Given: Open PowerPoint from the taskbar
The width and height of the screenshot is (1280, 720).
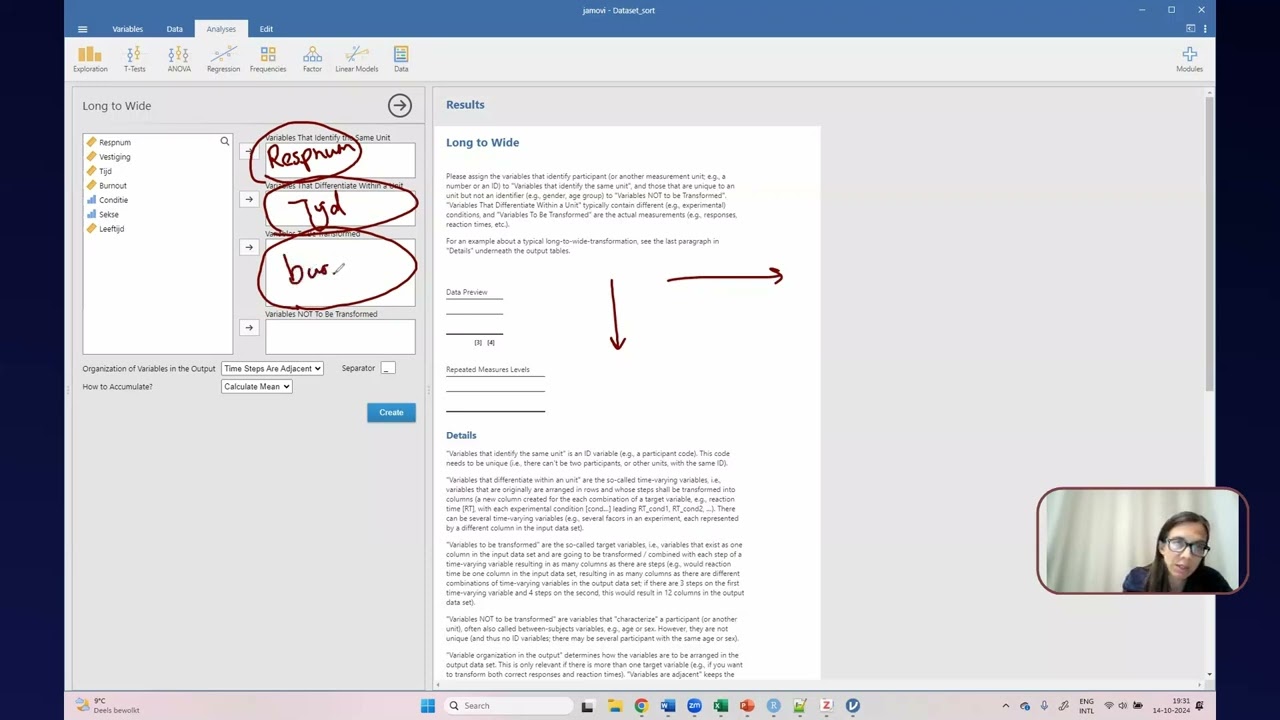Looking at the screenshot, I should tap(747, 706).
